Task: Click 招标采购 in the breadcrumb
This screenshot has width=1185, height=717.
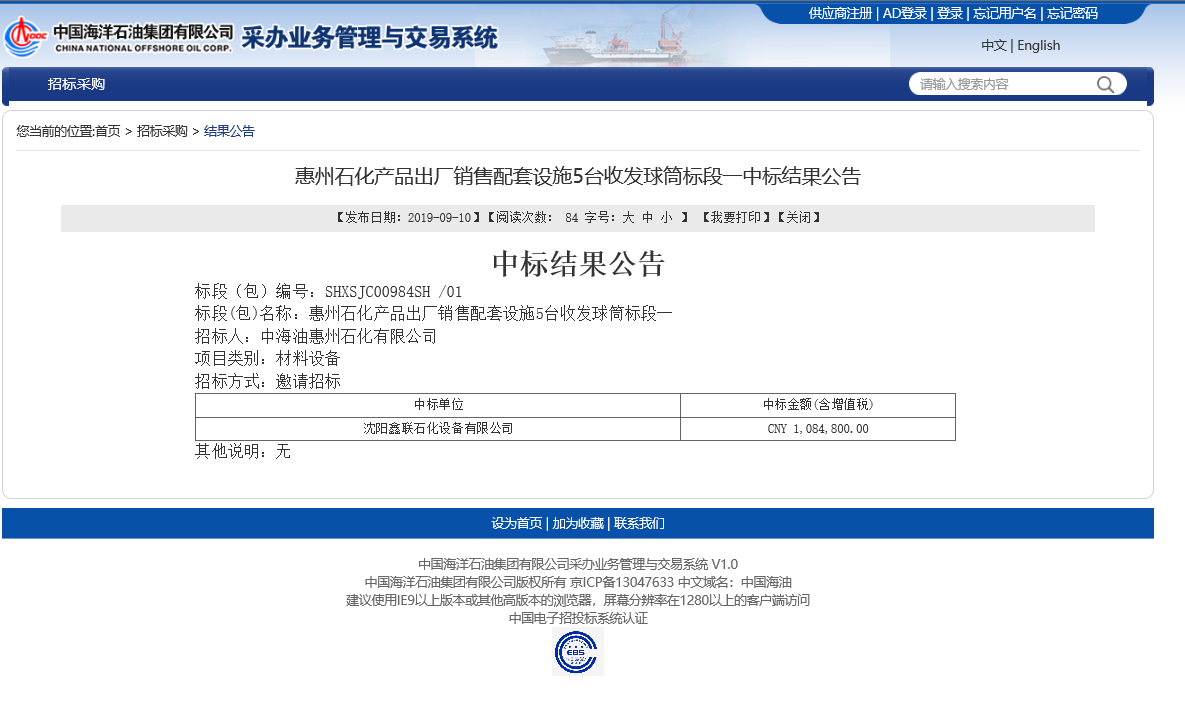Action: pyautogui.click(x=162, y=131)
